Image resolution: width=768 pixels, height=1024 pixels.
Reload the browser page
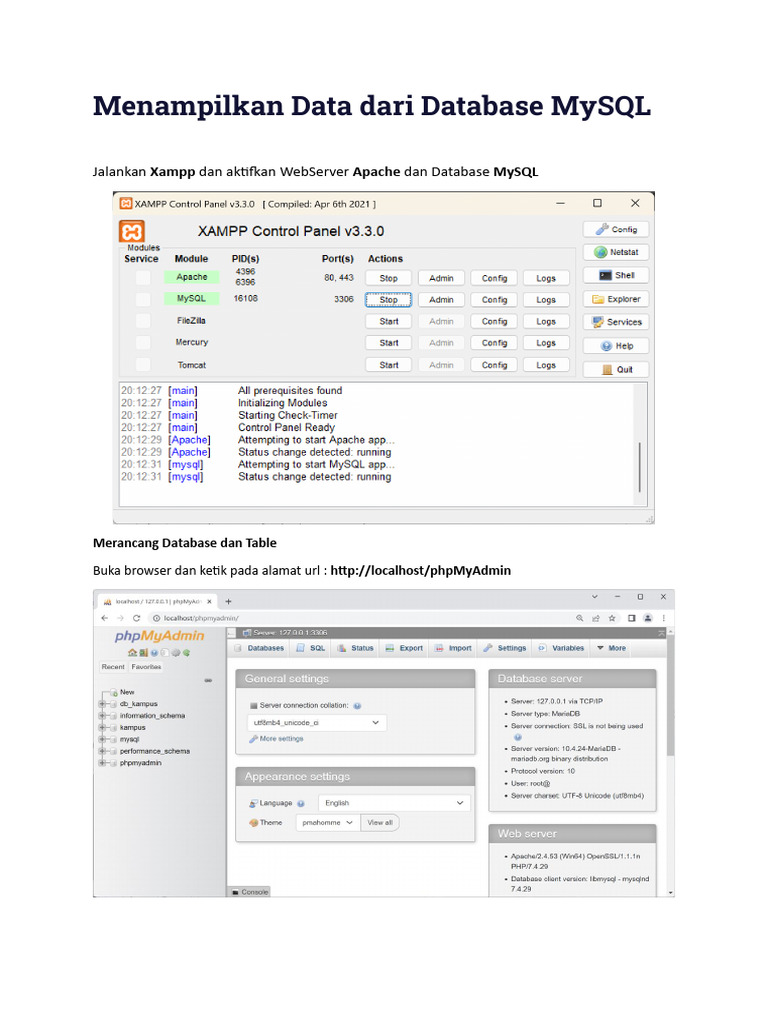point(136,619)
